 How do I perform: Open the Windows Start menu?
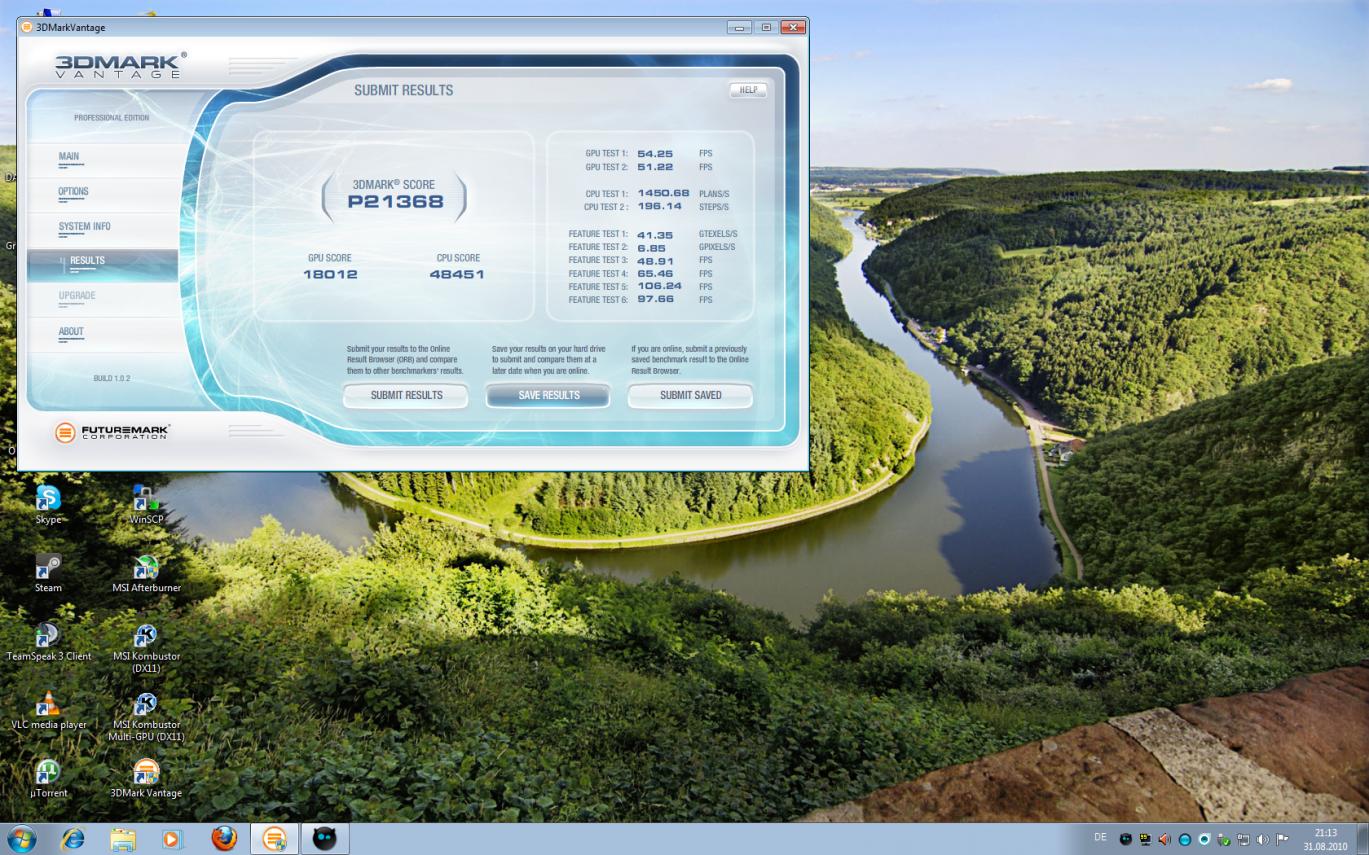pos(21,838)
